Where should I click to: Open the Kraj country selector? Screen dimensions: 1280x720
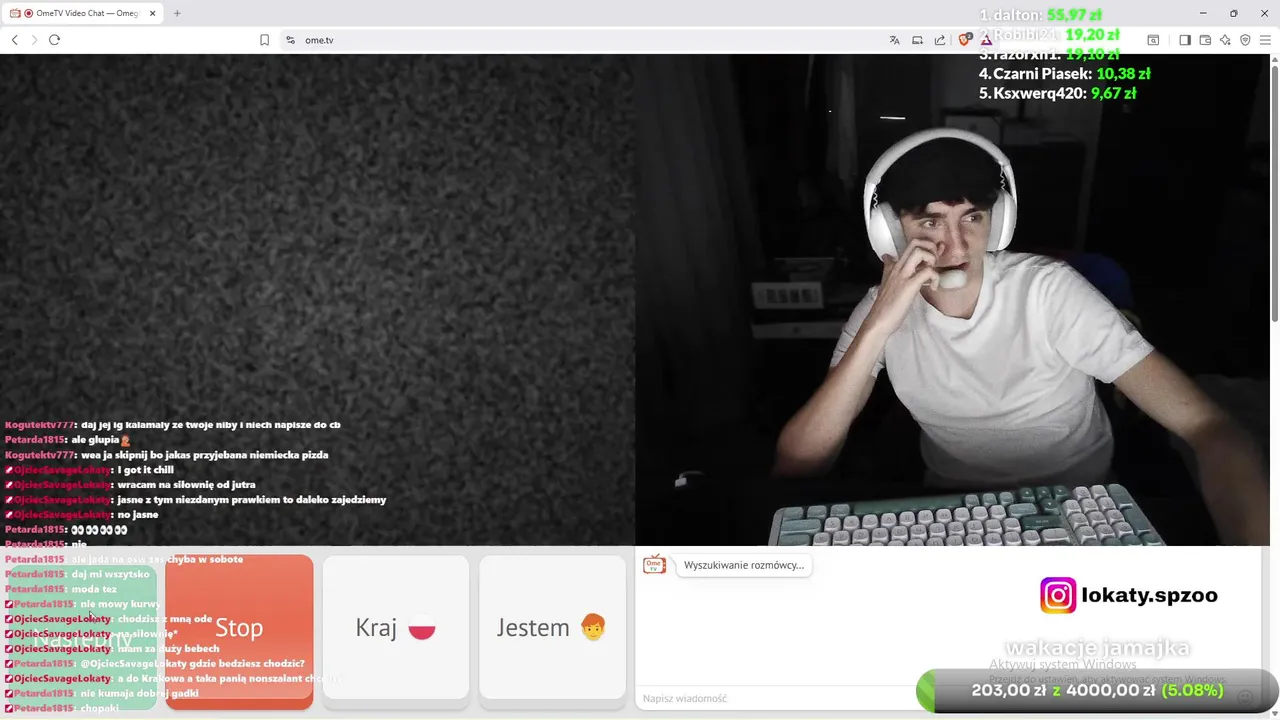(x=396, y=628)
